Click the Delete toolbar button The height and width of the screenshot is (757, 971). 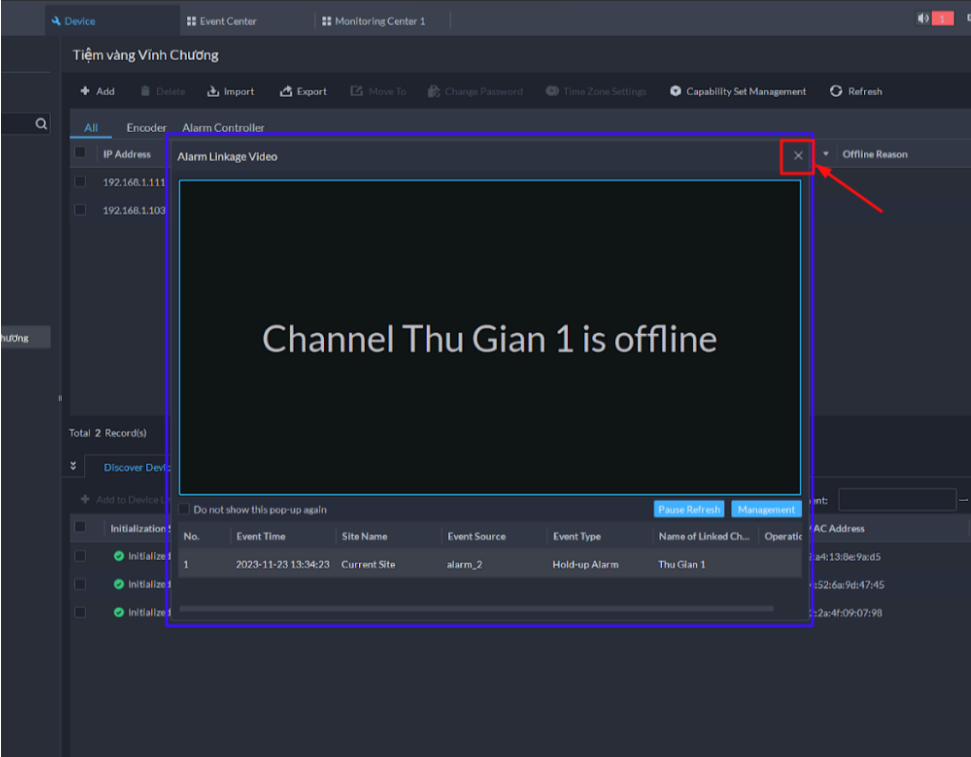(x=163, y=91)
